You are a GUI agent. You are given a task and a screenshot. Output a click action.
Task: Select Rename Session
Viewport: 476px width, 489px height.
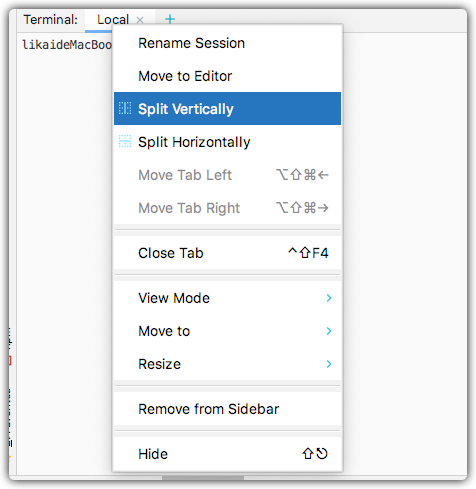(227, 43)
